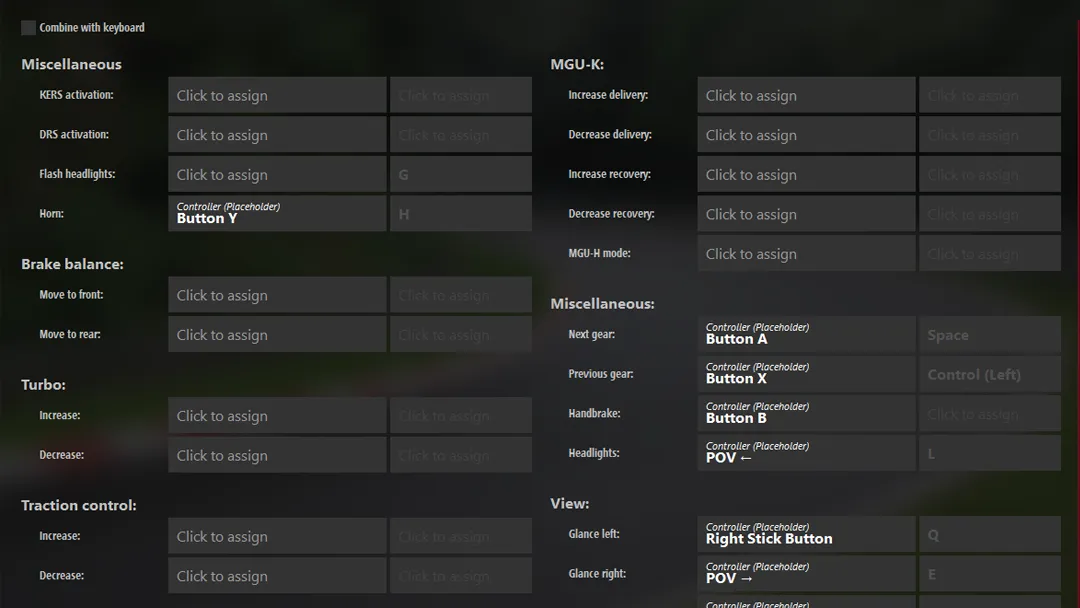Assign MGU-K Decrease recovery binding
This screenshot has height=608, width=1080.
click(x=806, y=213)
